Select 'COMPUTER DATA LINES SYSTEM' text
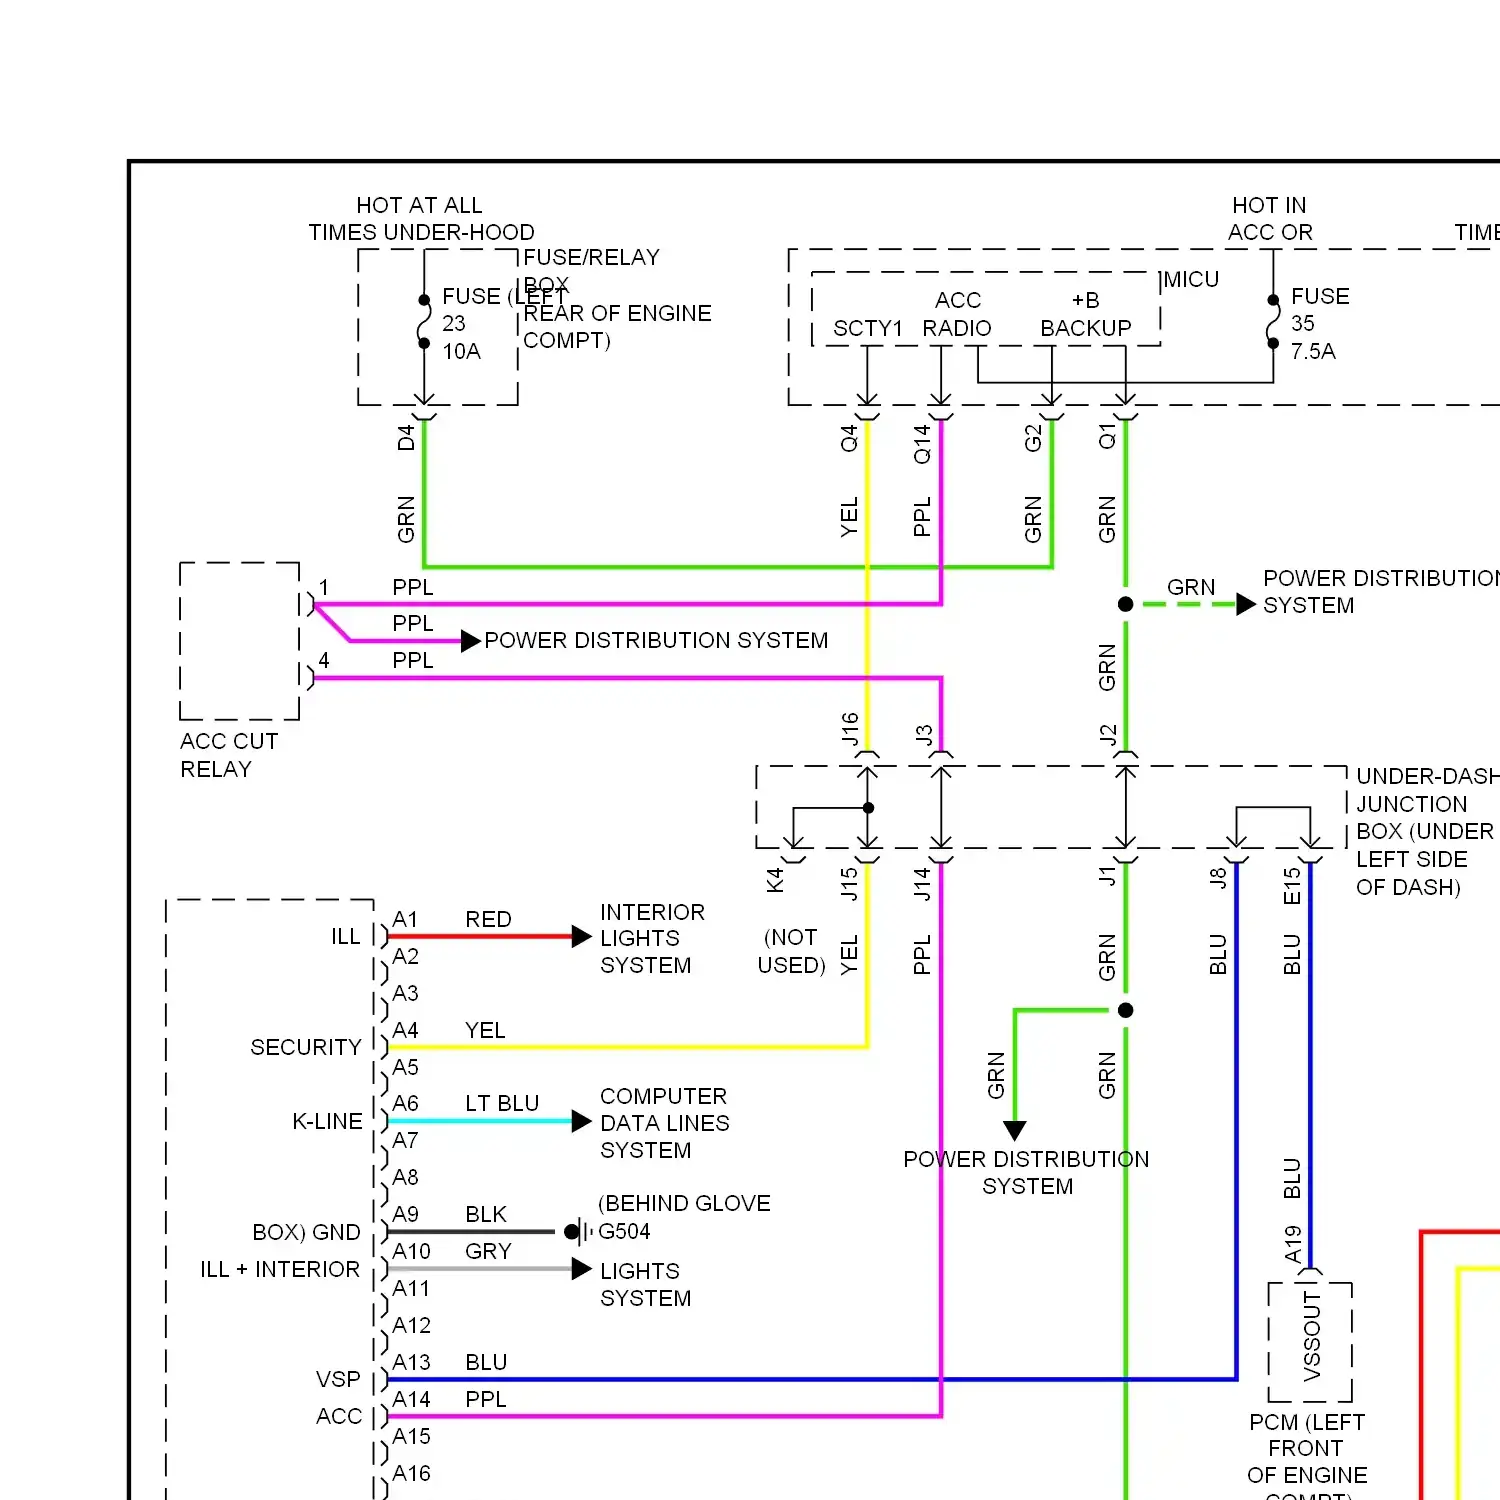 point(665,1123)
